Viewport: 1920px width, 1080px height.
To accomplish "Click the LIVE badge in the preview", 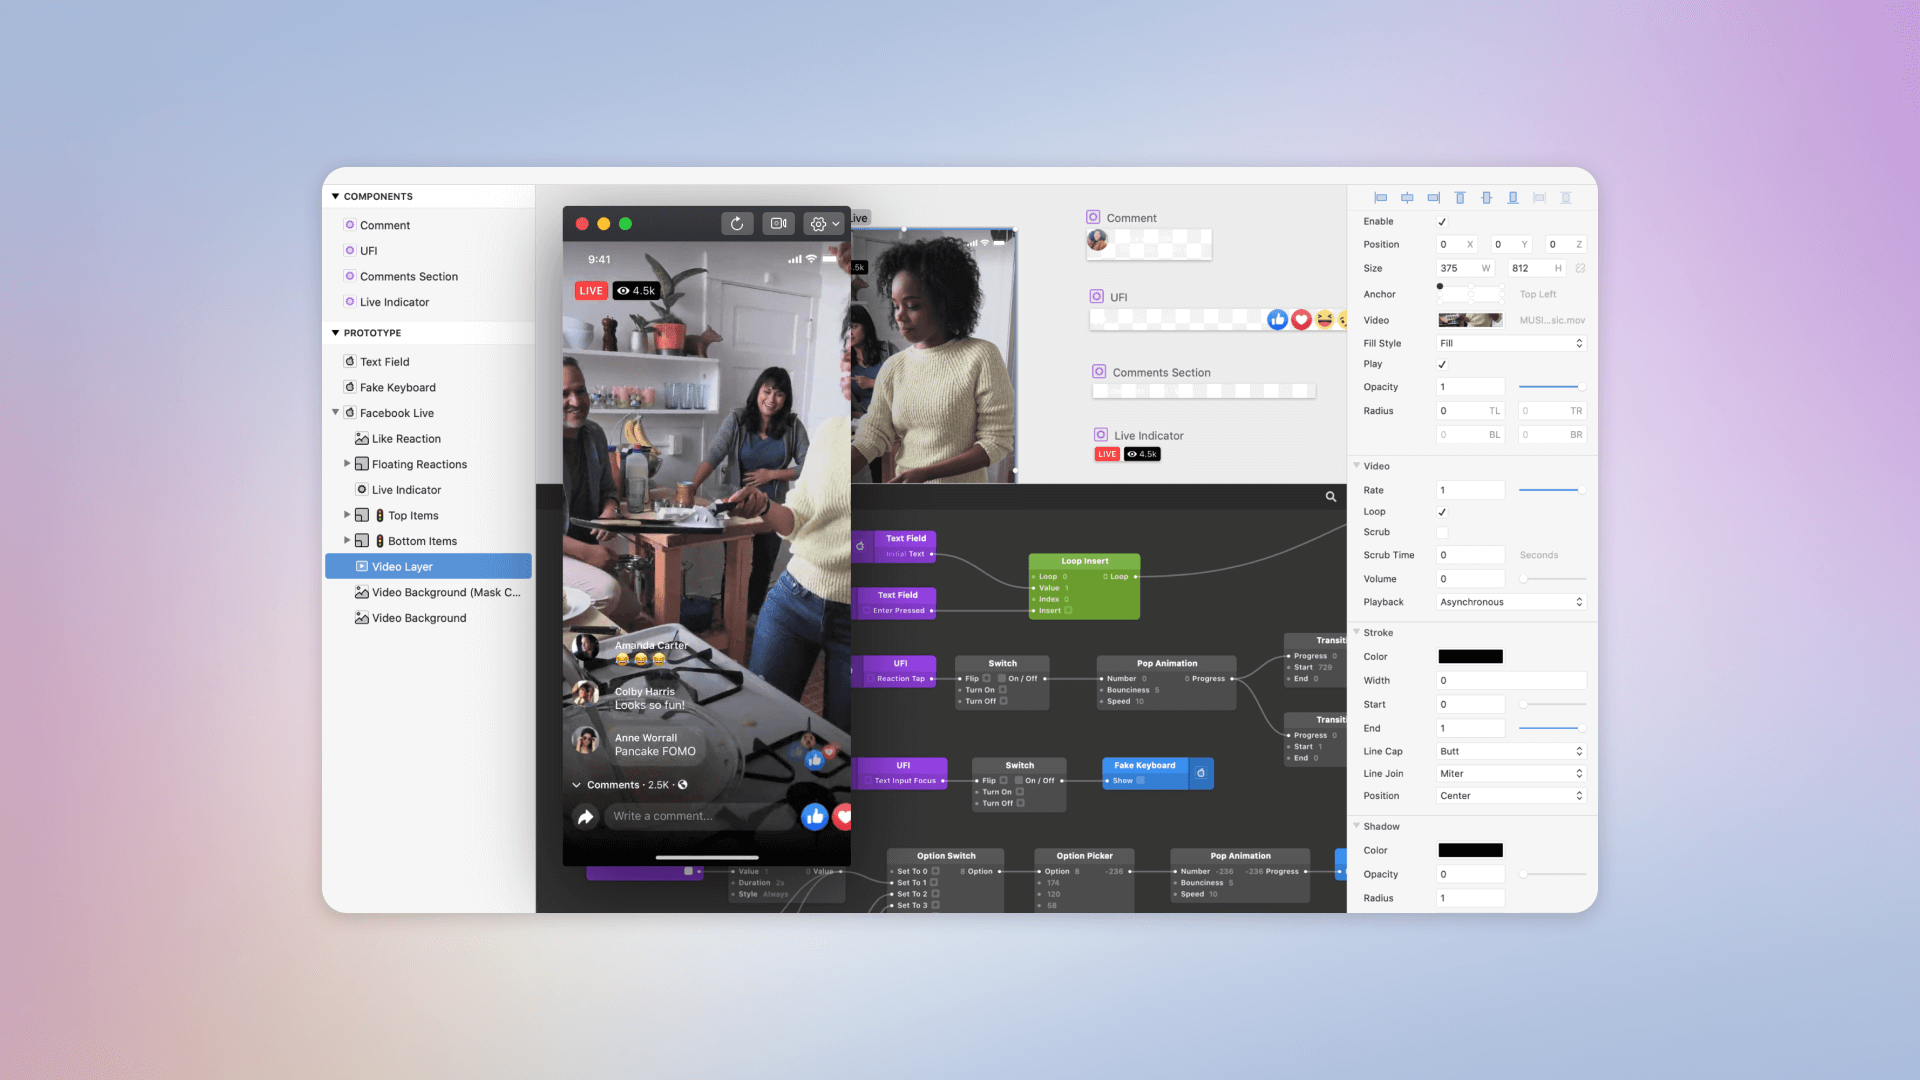I will click(x=591, y=291).
